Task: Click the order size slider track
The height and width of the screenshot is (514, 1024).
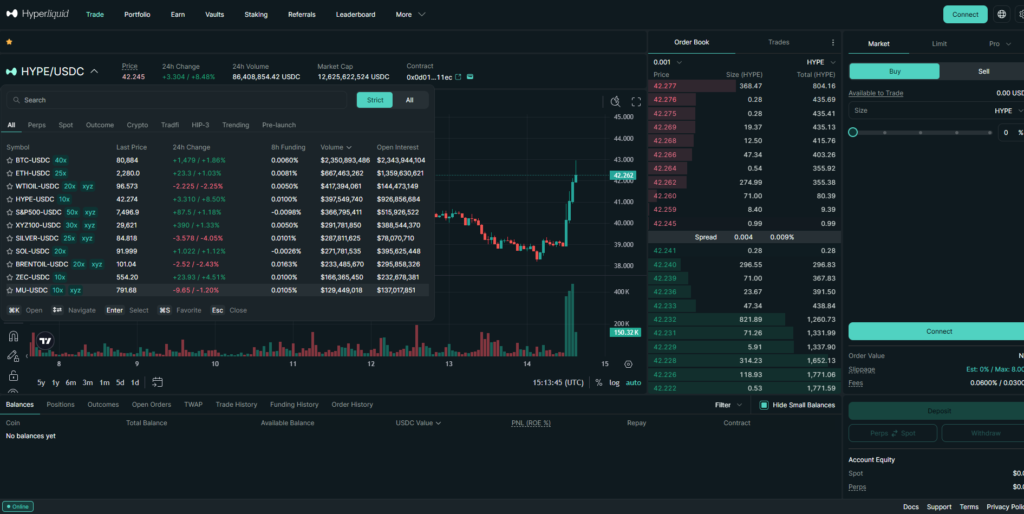Action: pos(921,133)
